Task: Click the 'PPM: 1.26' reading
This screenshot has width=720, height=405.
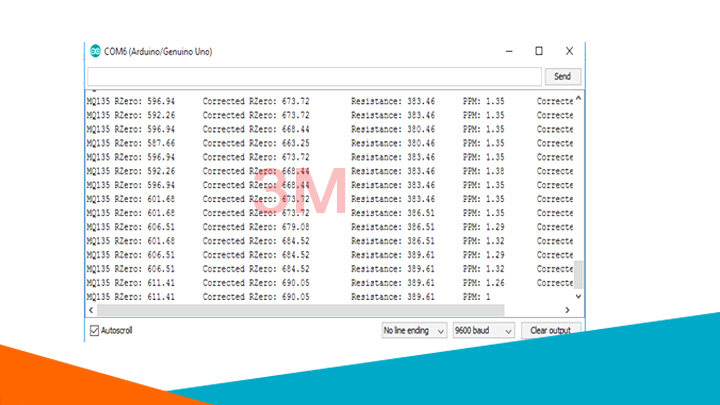Action: pyautogui.click(x=484, y=283)
